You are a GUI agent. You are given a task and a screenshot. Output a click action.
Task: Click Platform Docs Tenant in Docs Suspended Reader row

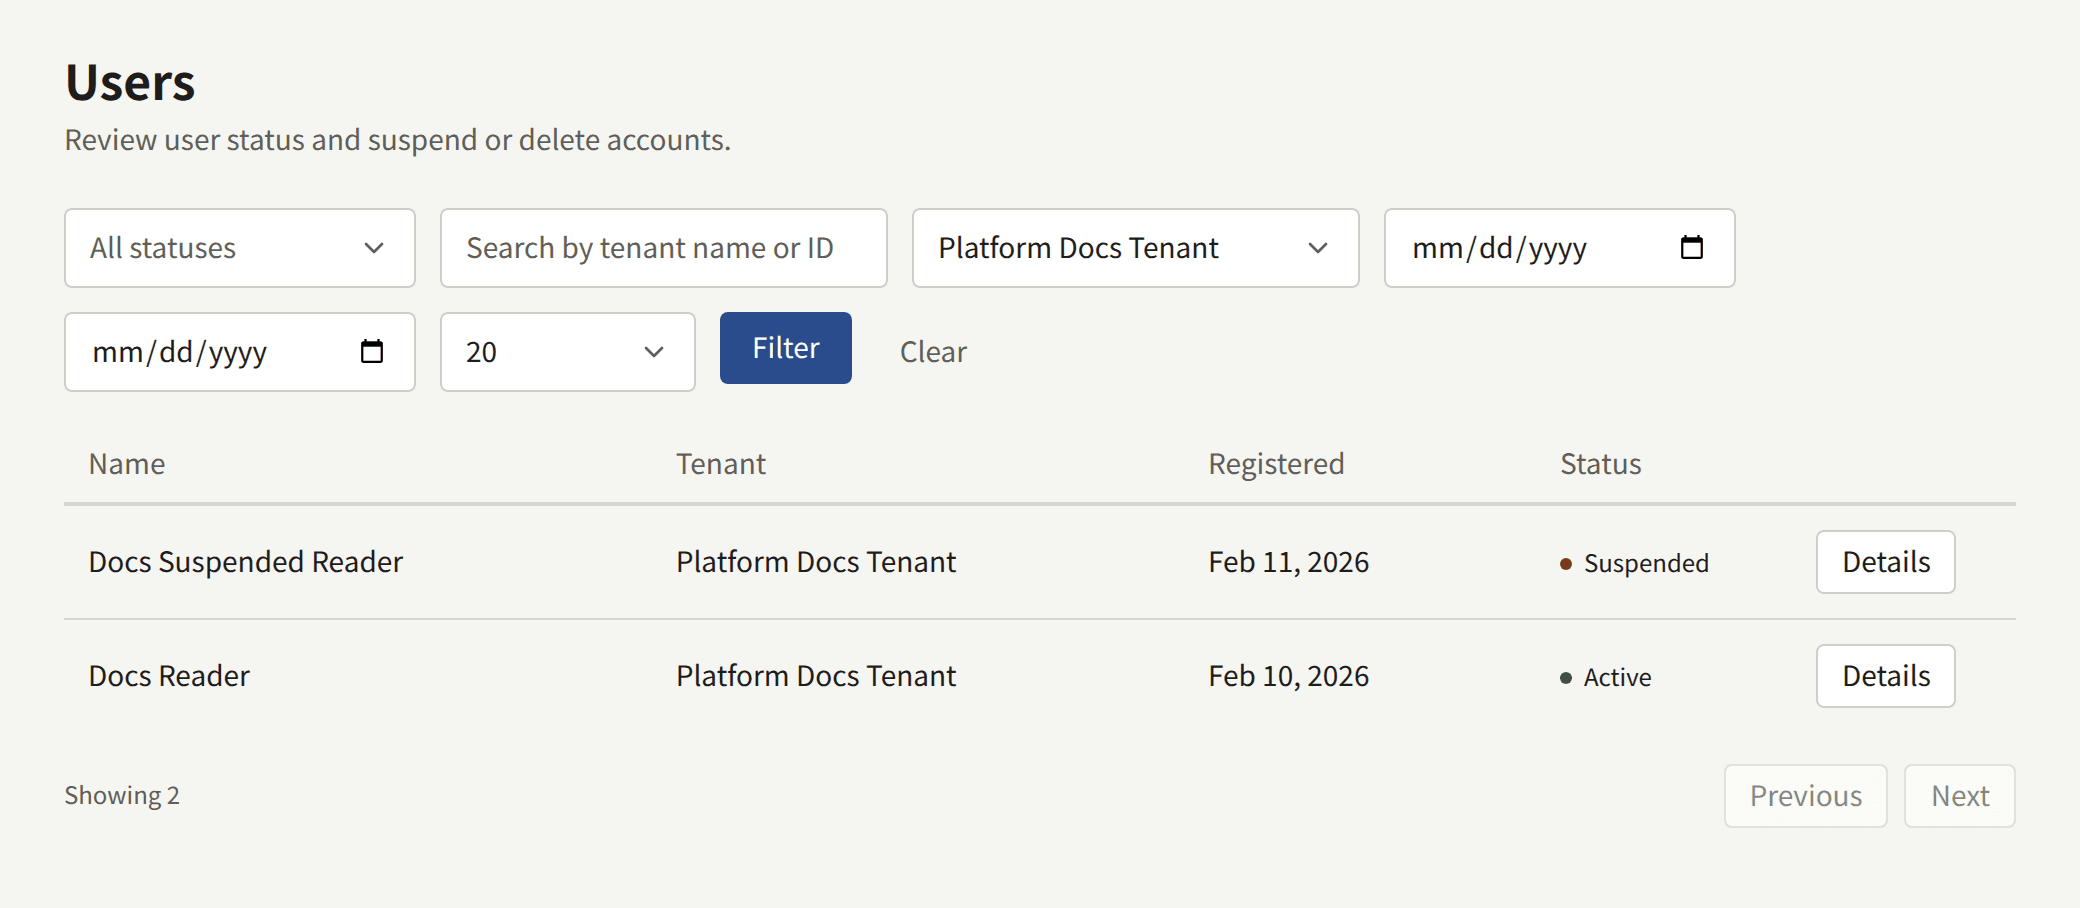pos(816,562)
